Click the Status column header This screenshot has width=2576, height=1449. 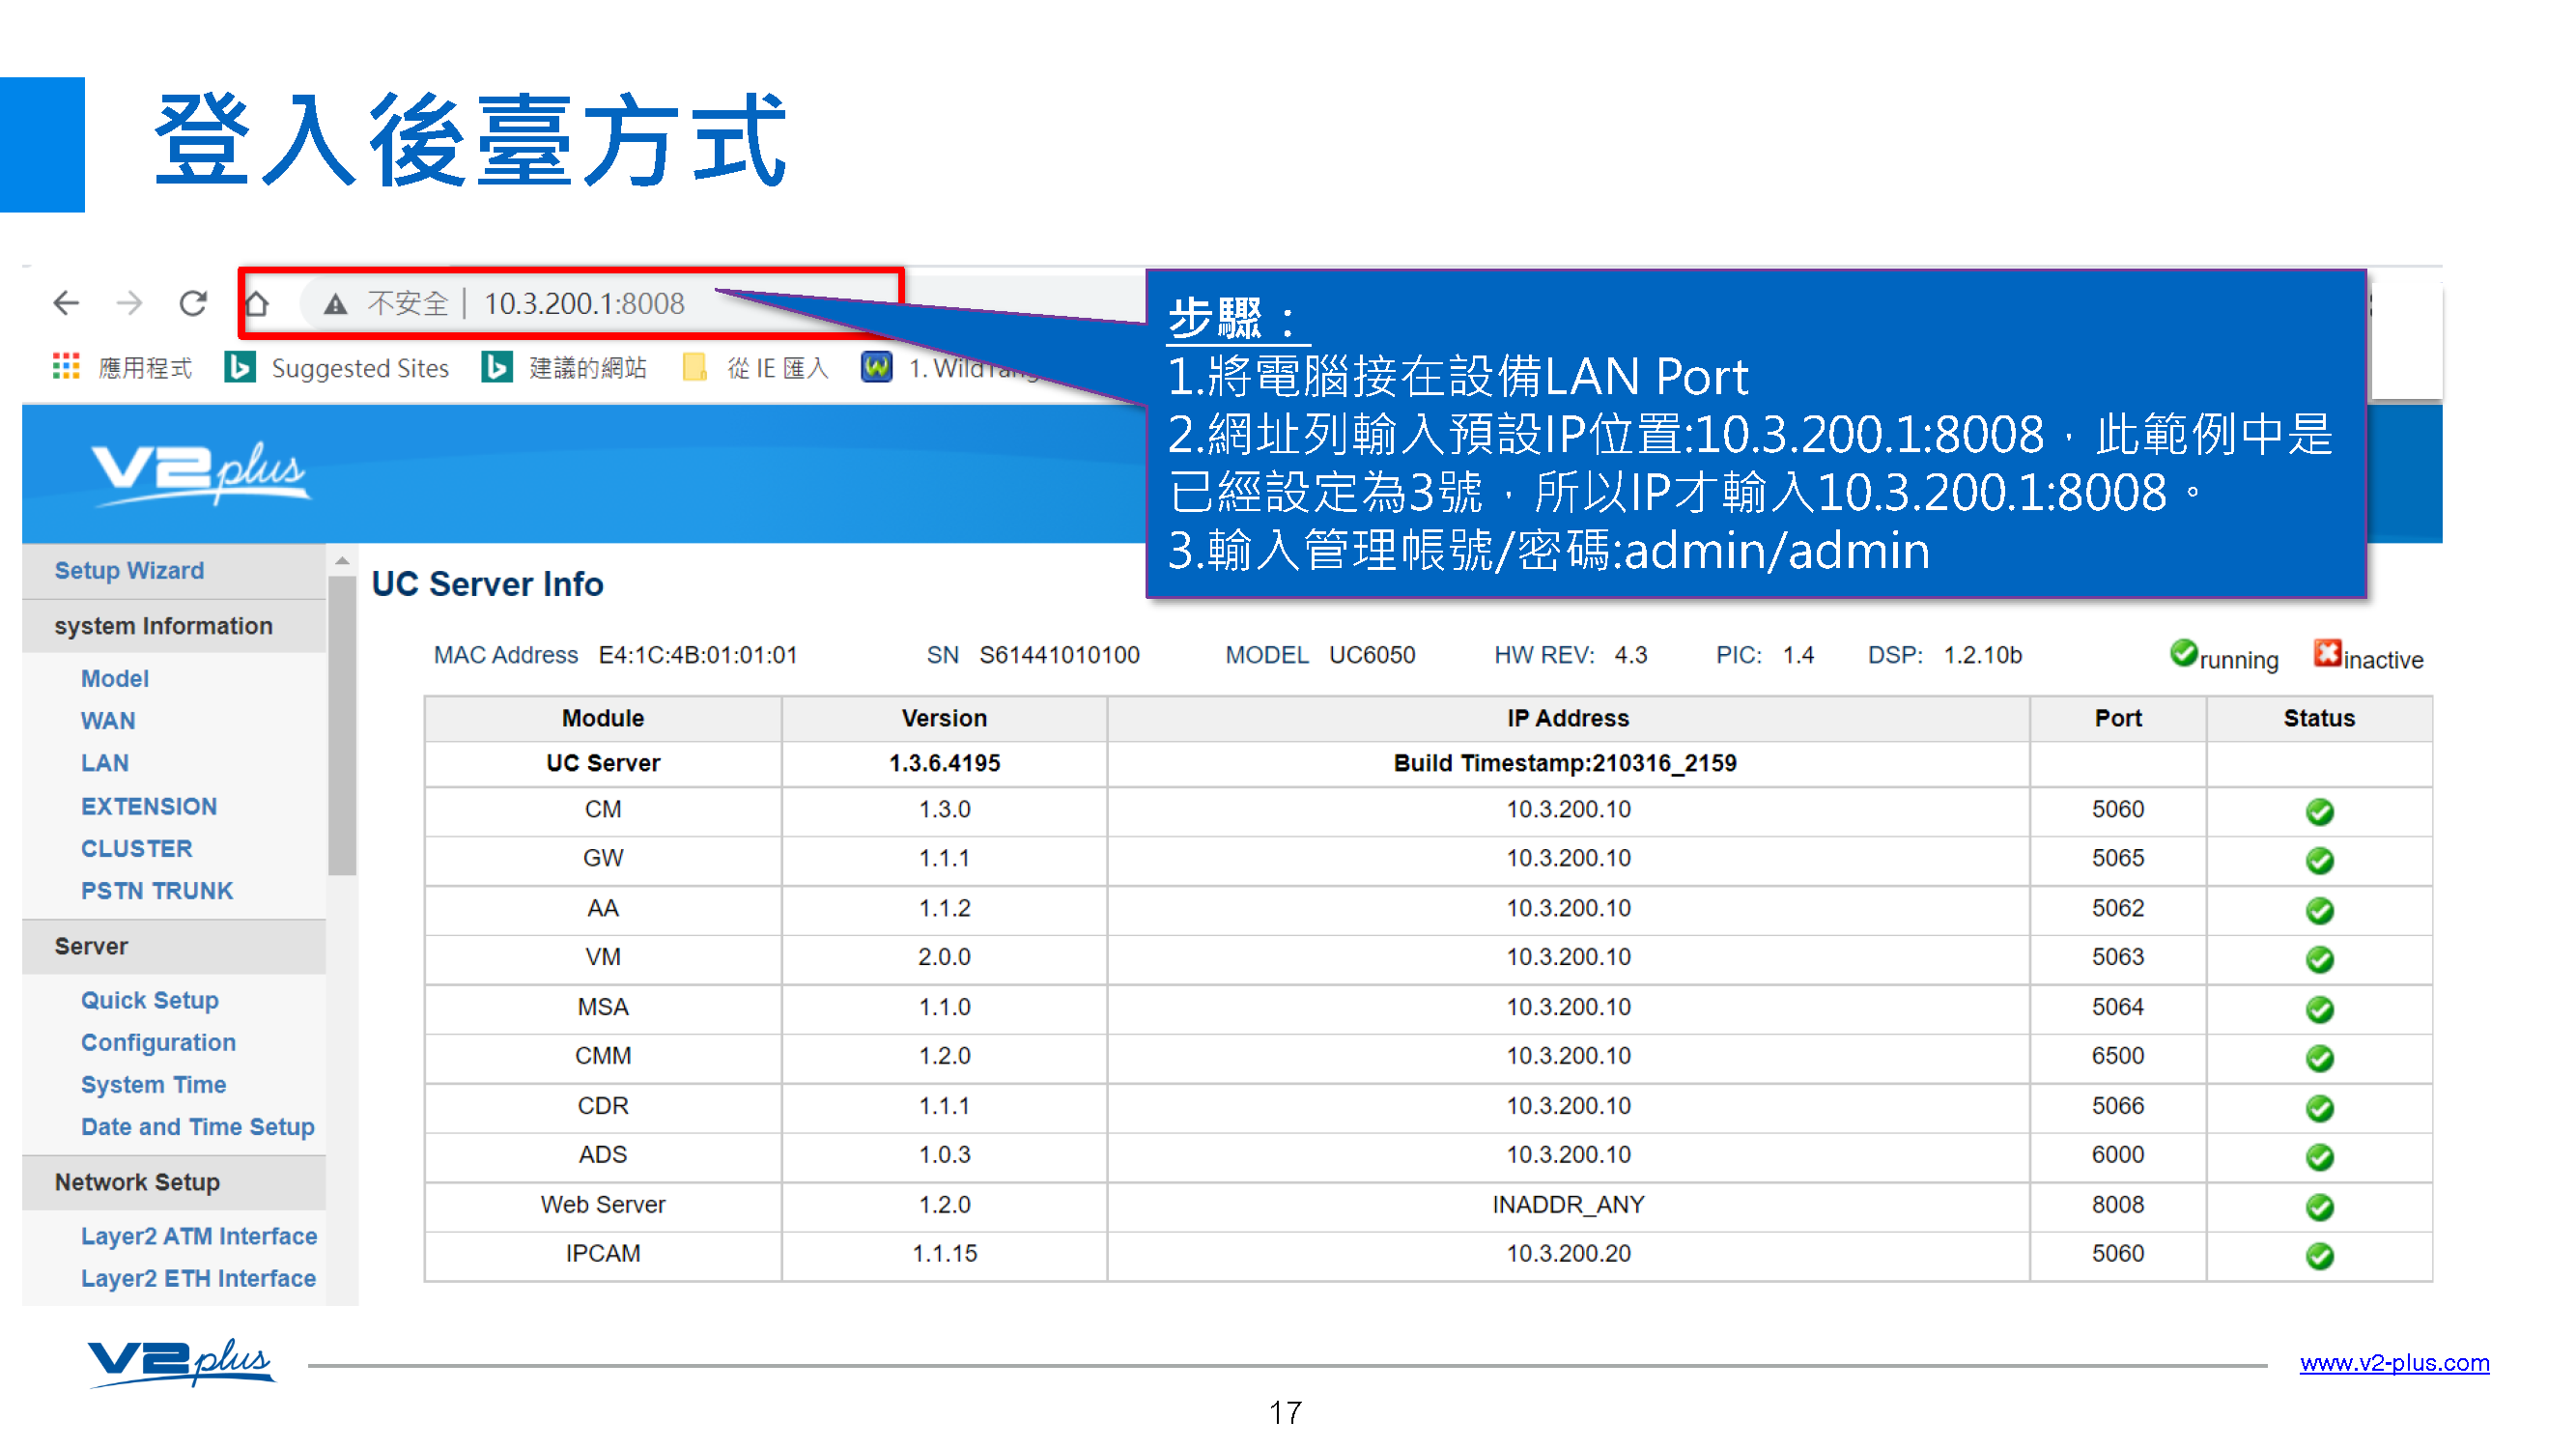coord(2319,718)
